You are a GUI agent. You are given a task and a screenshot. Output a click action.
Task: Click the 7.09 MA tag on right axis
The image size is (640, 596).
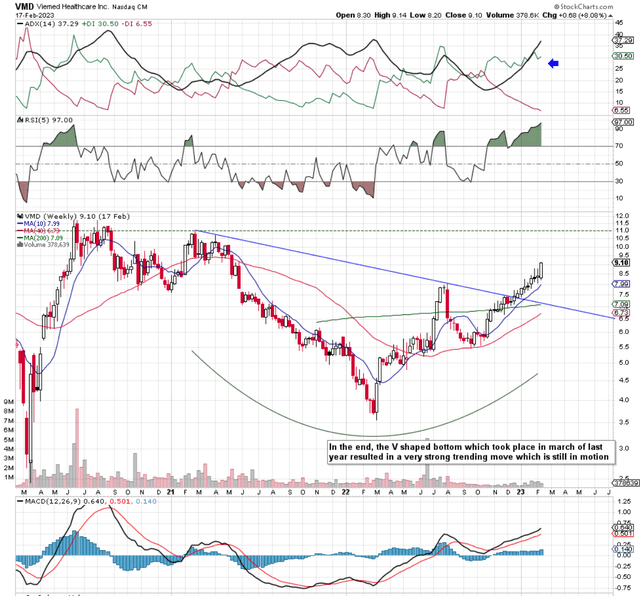(x=621, y=304)
